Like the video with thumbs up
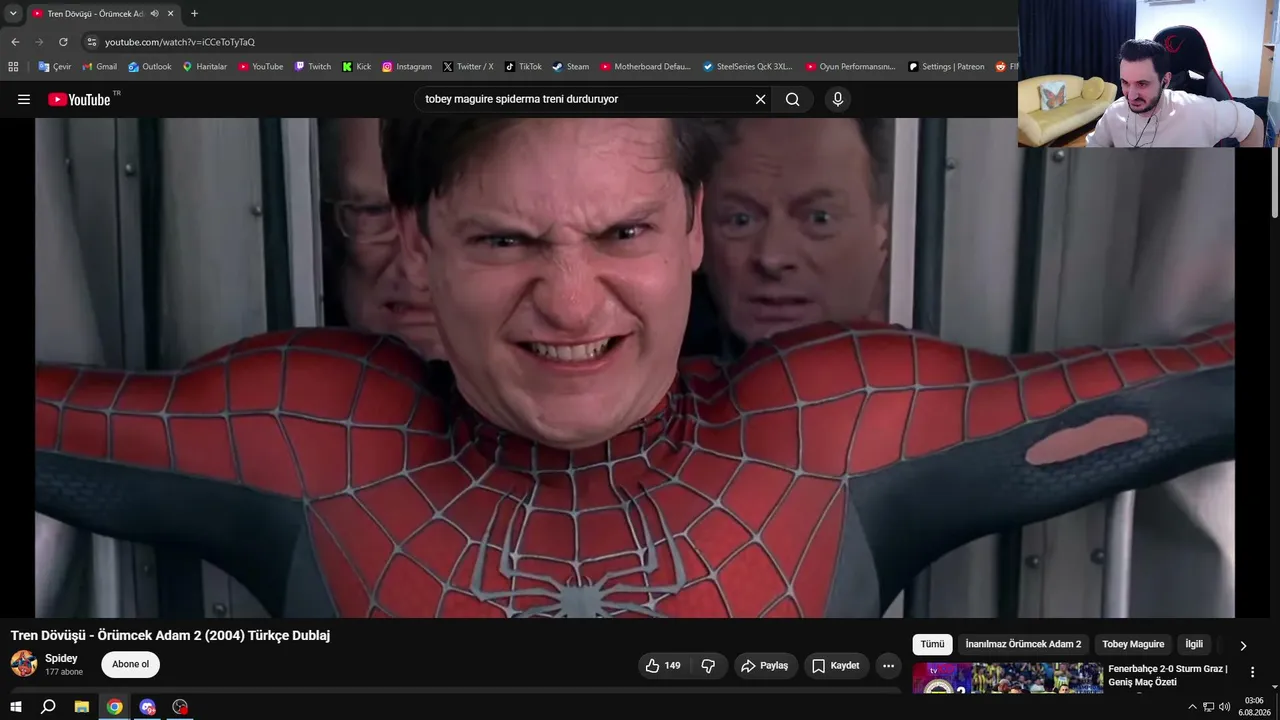This screenshot has height=720, width=1280. point(662,665)
